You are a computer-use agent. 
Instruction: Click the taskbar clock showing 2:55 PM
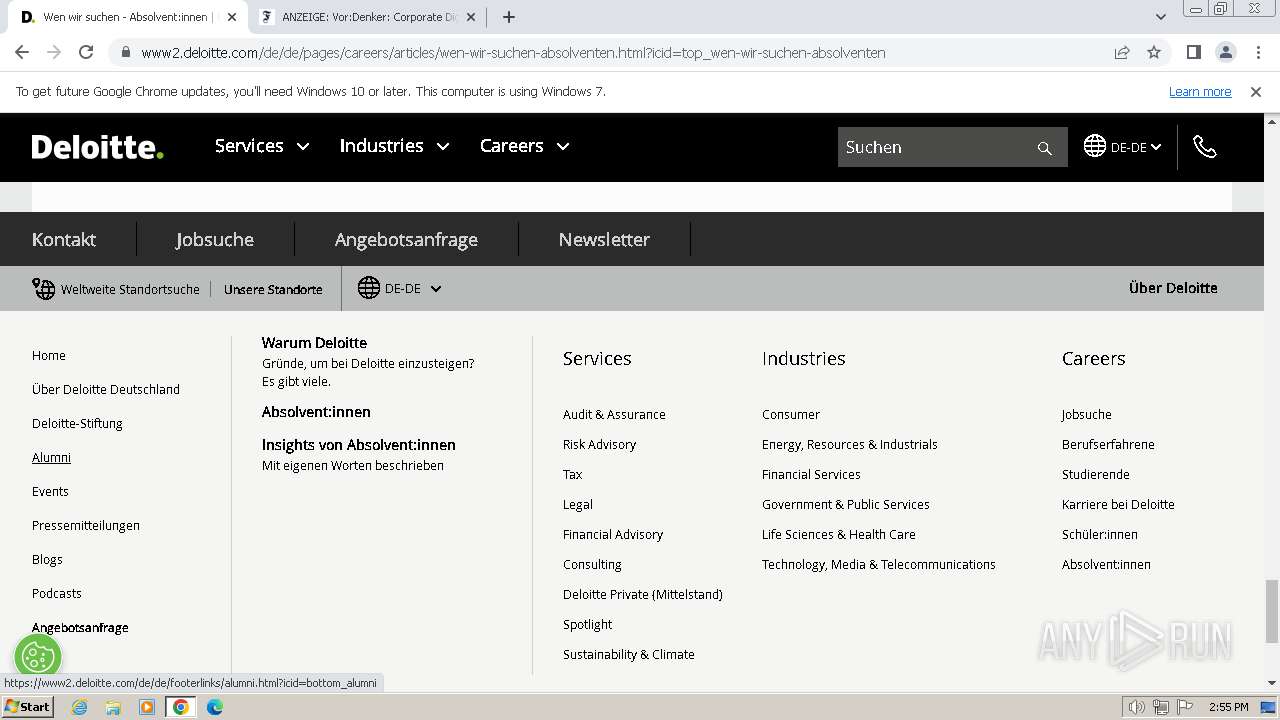1228,707
